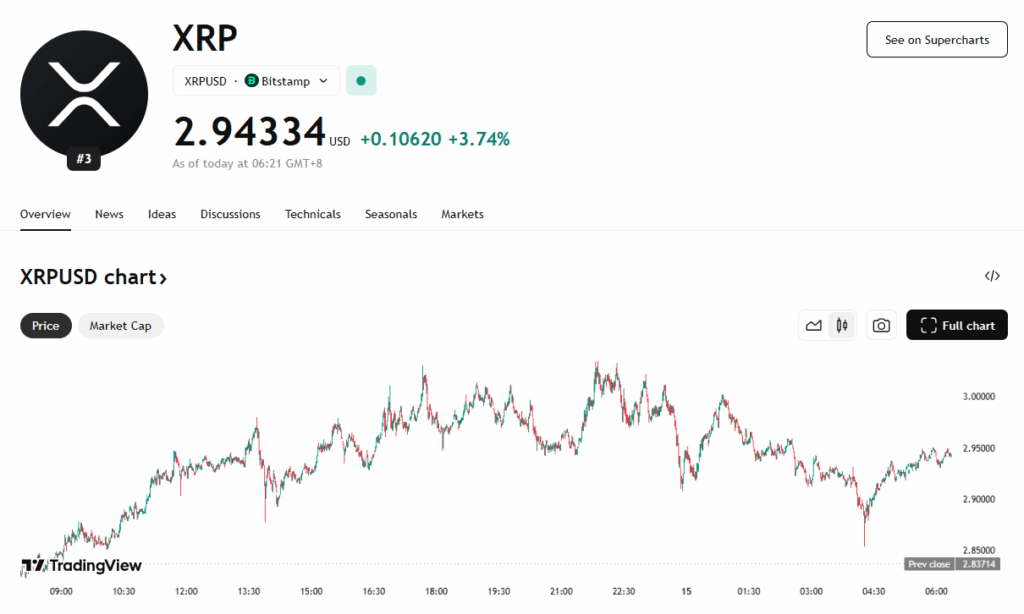This screenshot has height=614, width=1024.
Task: Click the 18:00 time axis label
Action: pyautogui.click(x=436, y=591)
